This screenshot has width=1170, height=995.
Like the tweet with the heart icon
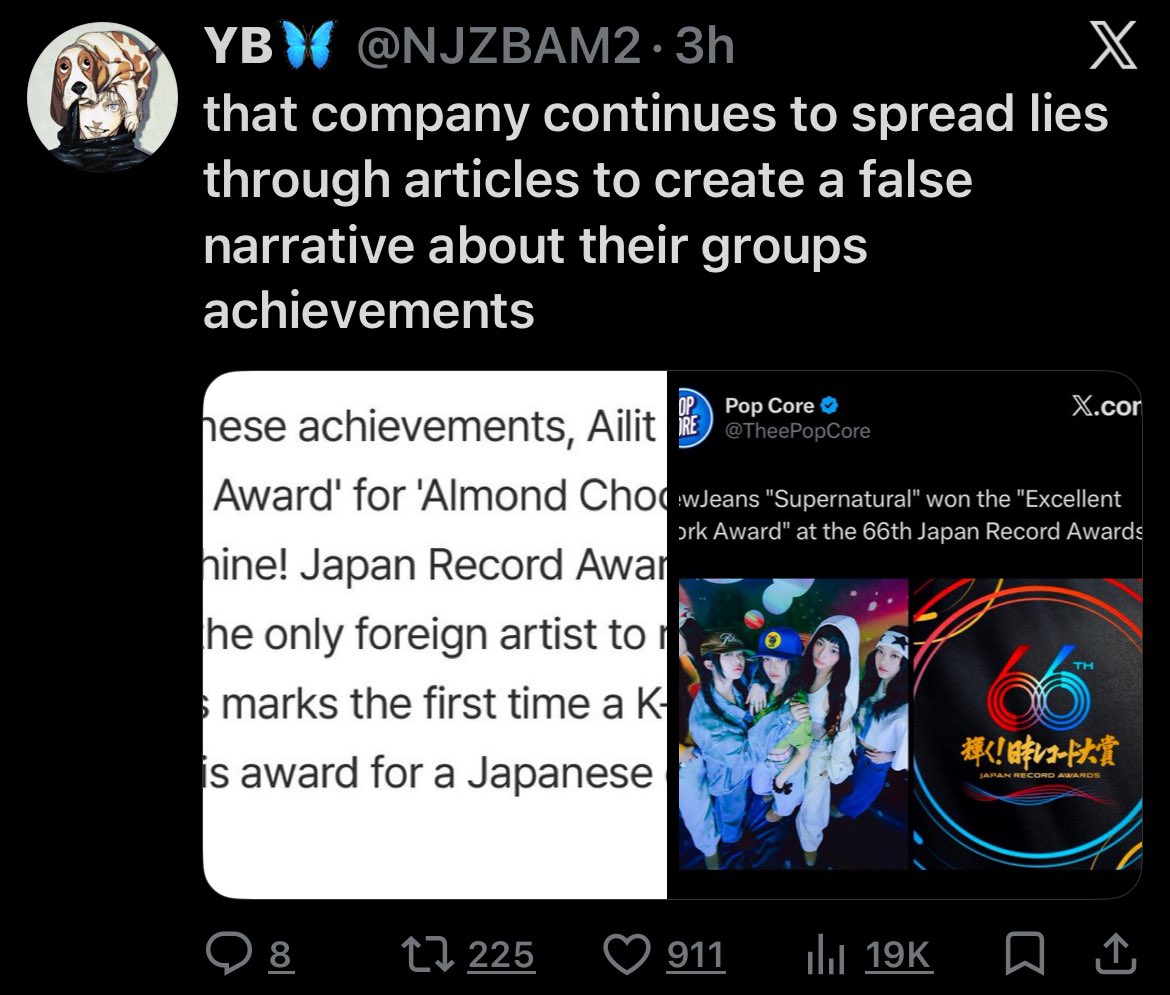[x=626, y=955]
